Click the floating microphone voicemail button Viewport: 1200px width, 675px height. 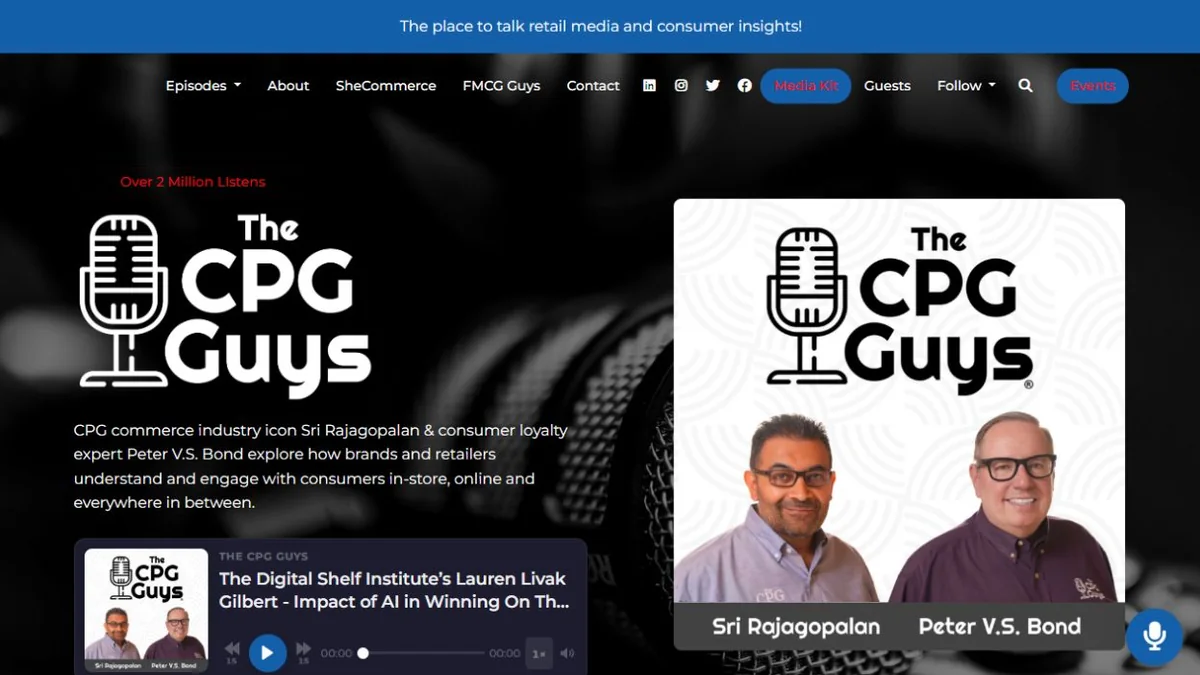click(1154, 637)
